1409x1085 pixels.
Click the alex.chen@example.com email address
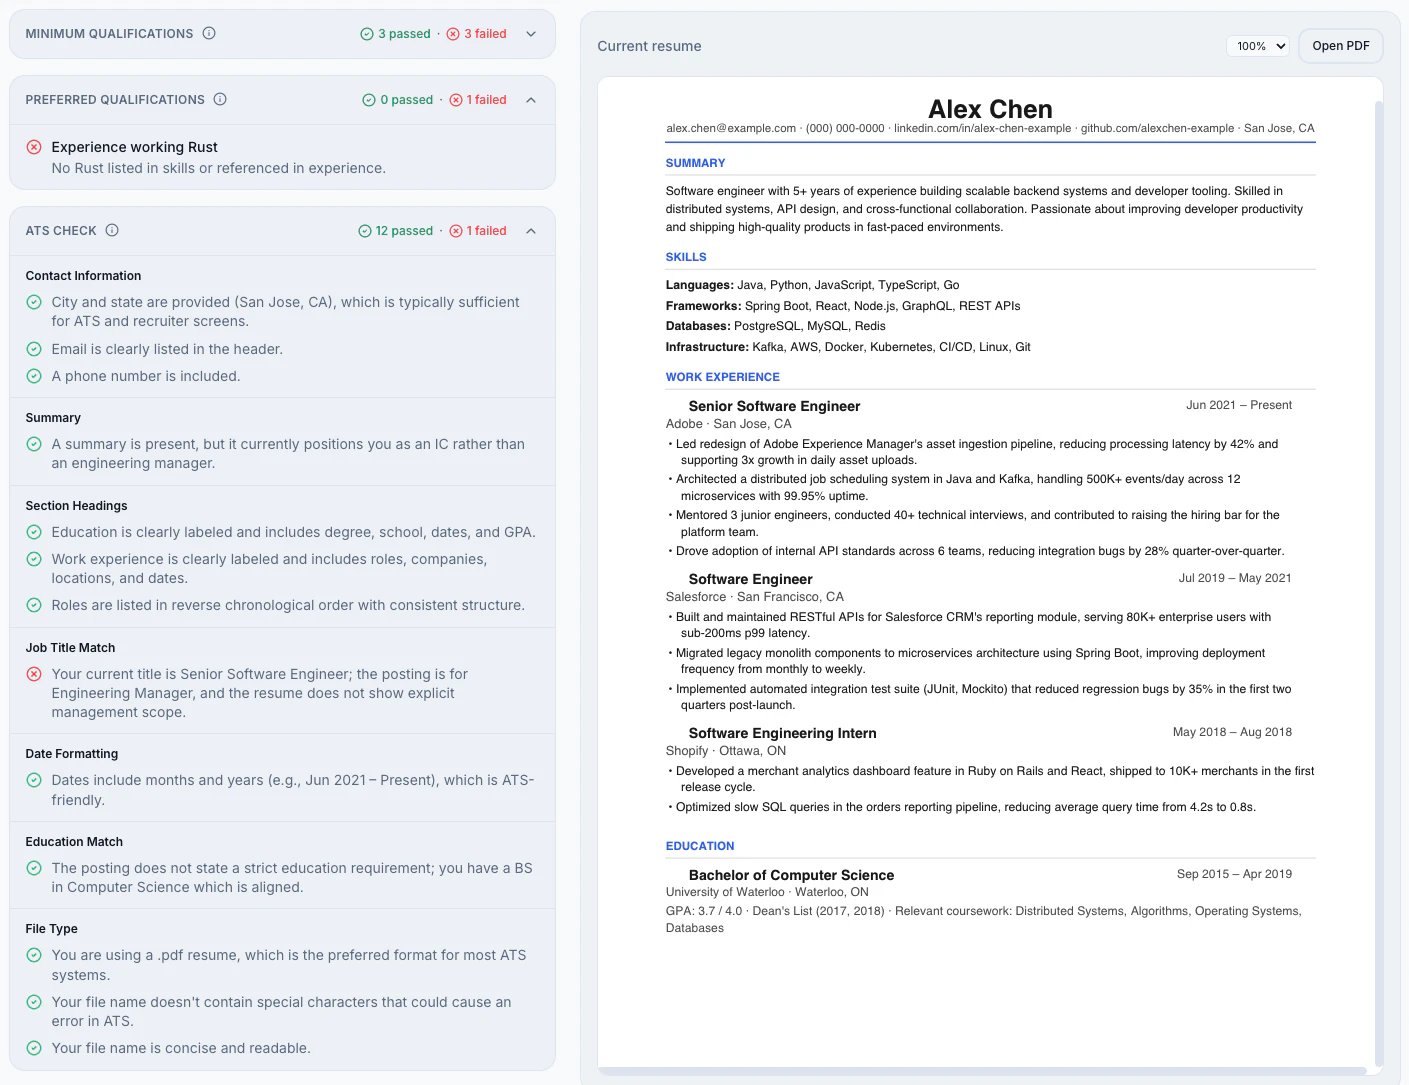click(x=729, y=128)
